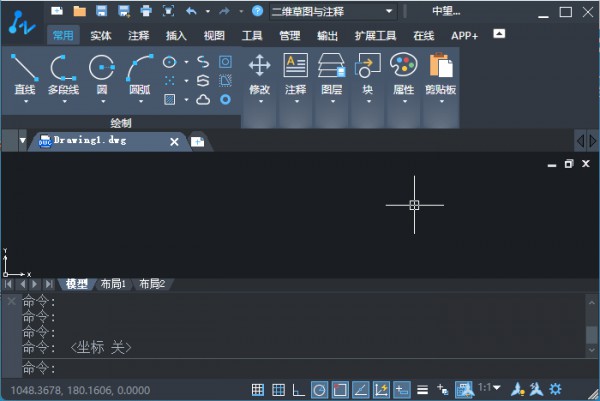Toggle Object Snap Tracking in the status bar
Viewport: 600px width, 401px height.
click(x=360, y=390)
